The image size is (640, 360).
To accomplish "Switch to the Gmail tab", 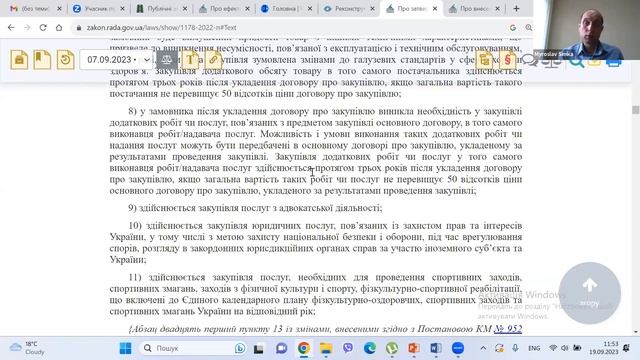I will [x=36, y=9].
